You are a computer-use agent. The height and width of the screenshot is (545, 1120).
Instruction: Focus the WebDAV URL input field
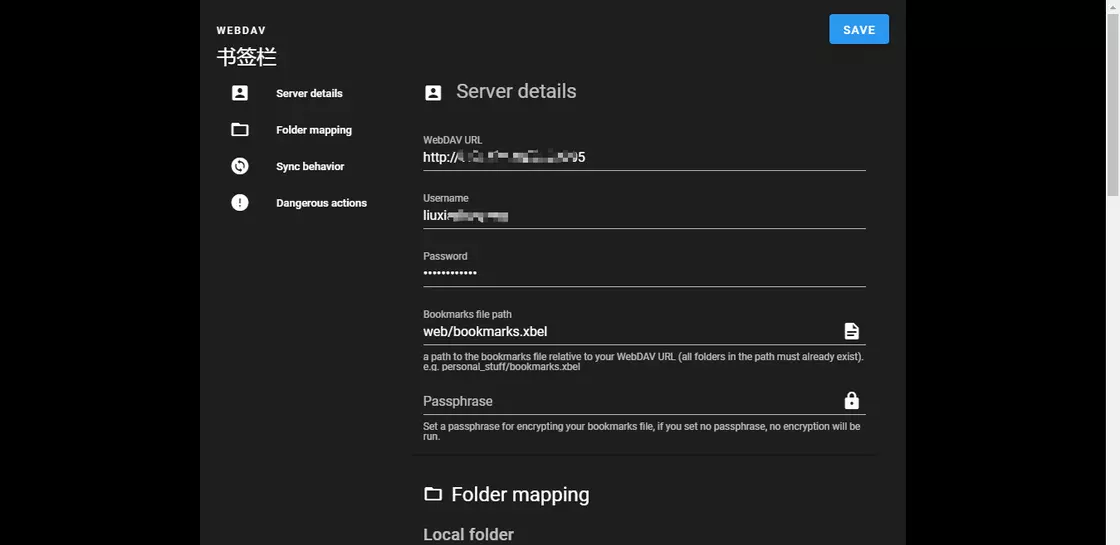(644, 157)
